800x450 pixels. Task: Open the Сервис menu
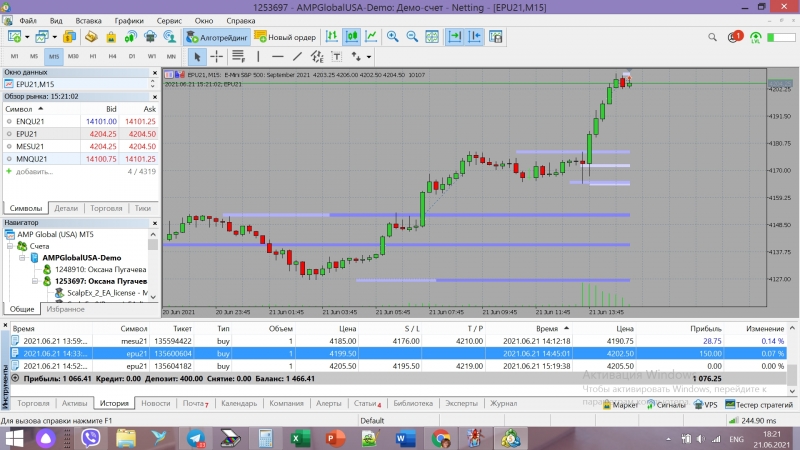[169, 21]
